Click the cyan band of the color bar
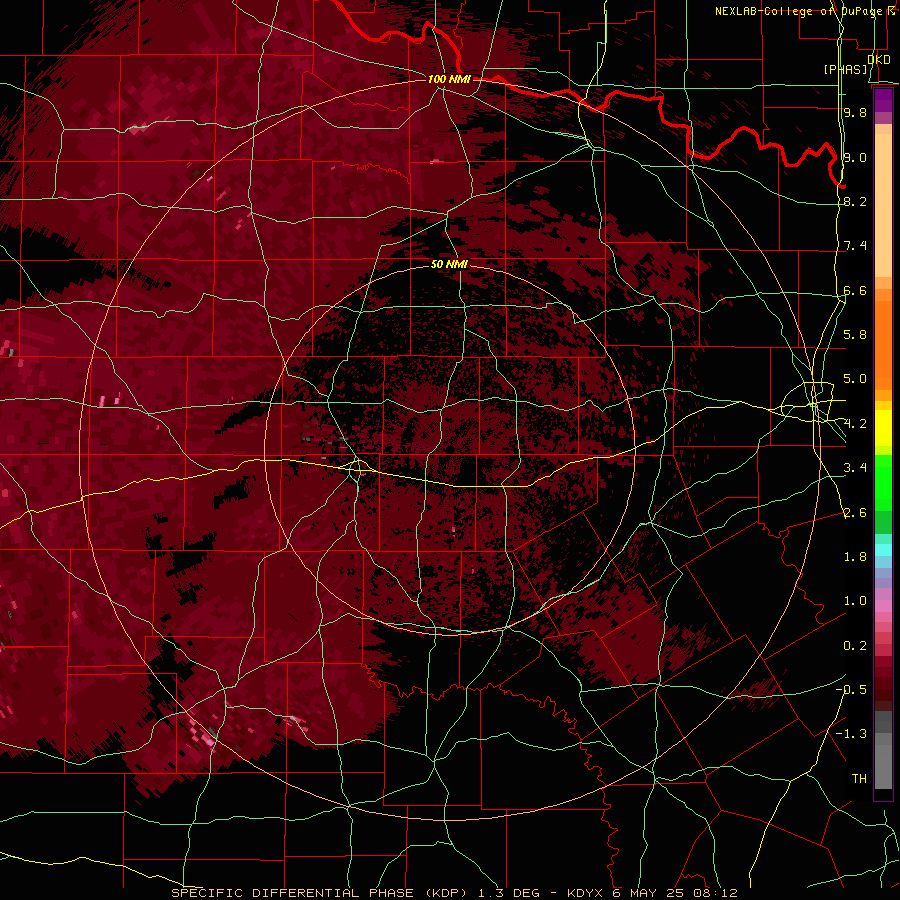This screenshot has height=900, width=900. pos(883,549)
